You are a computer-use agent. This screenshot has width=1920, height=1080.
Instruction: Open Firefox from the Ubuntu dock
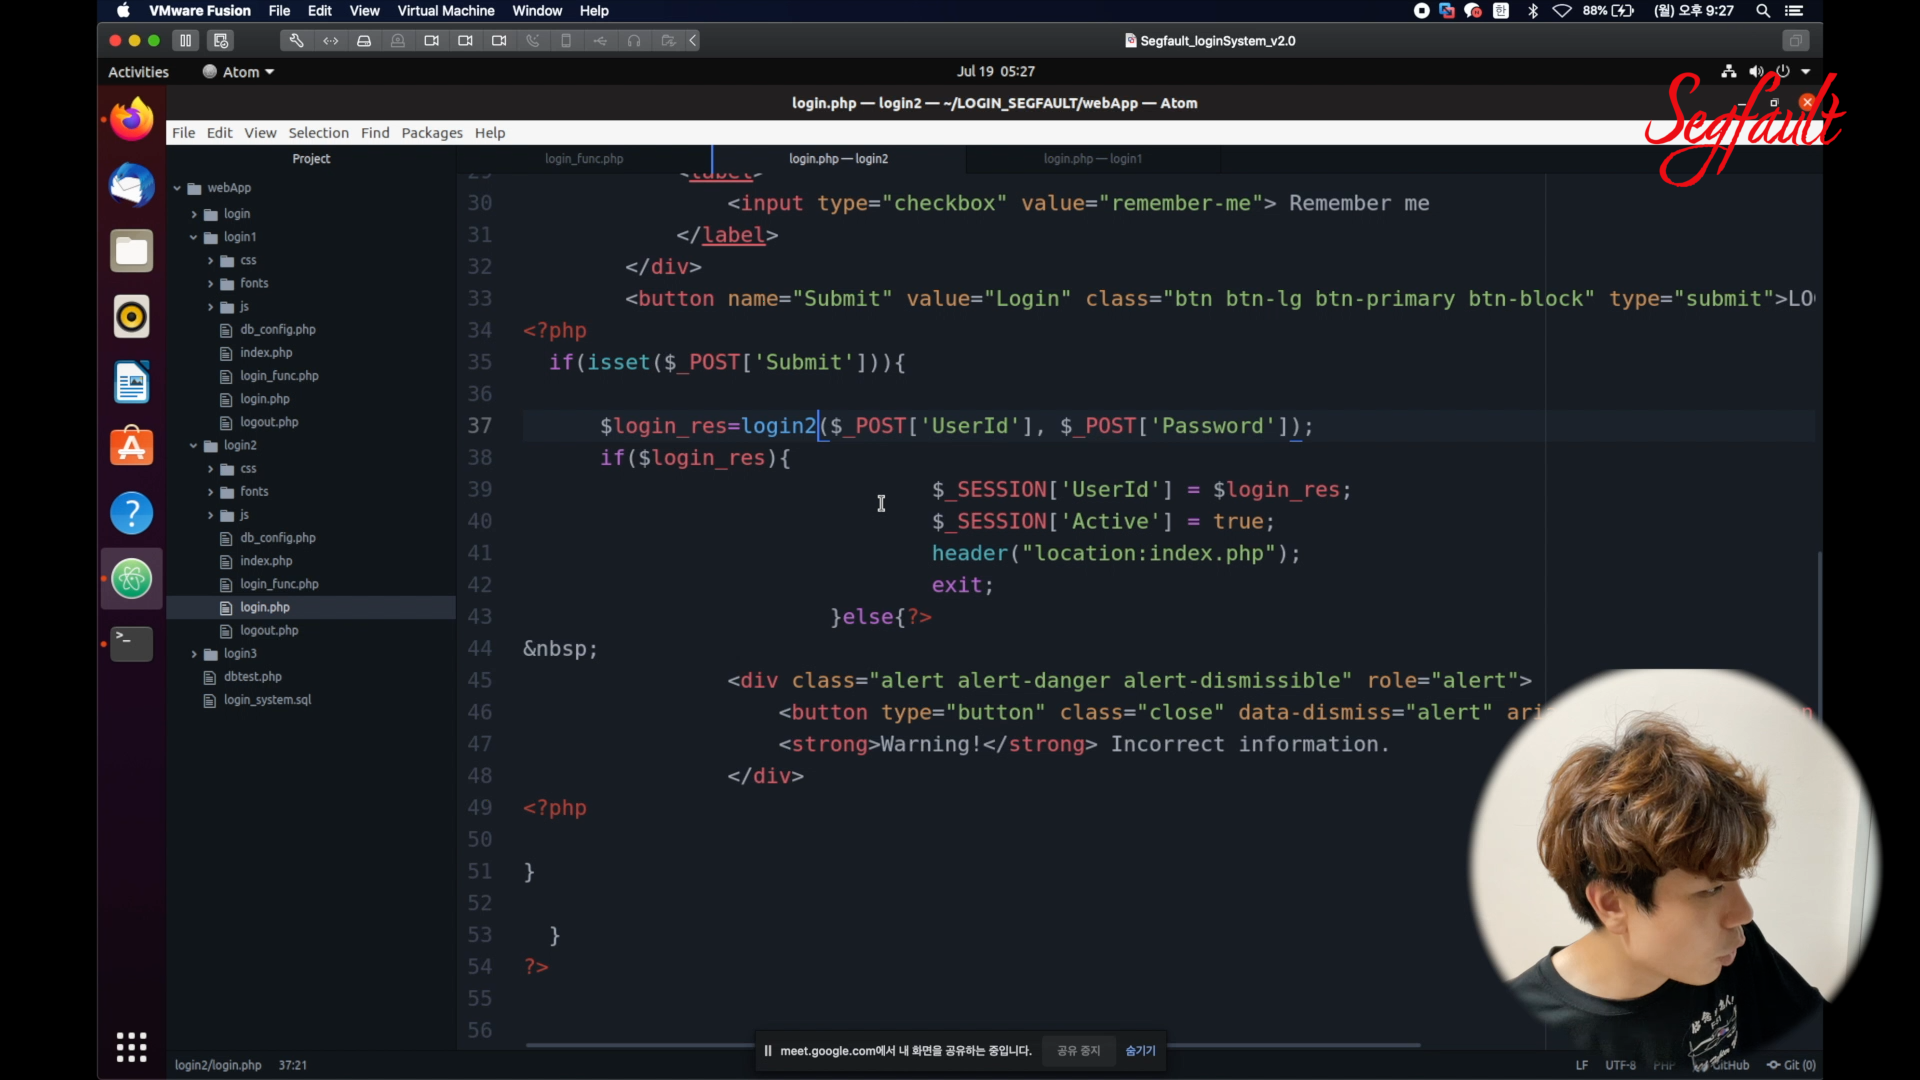131,119
